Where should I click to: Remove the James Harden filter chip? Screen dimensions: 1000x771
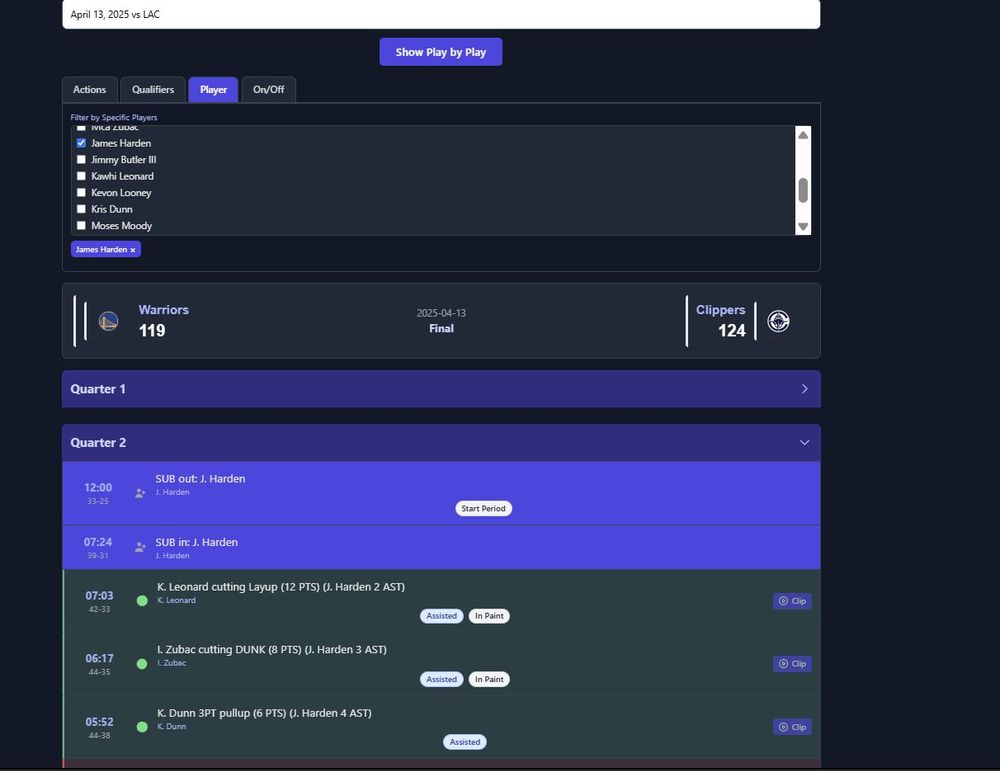(133, 250)
